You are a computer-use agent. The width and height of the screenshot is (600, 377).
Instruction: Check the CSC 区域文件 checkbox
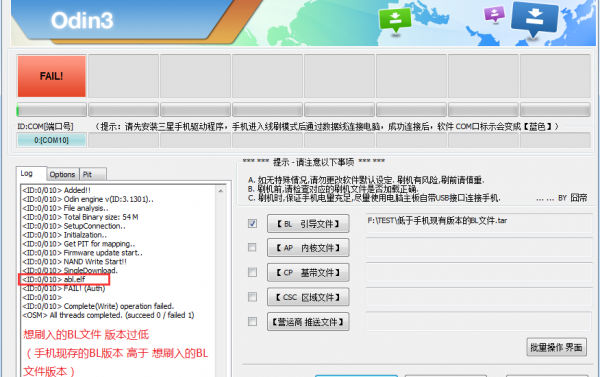tap(252, 297)
